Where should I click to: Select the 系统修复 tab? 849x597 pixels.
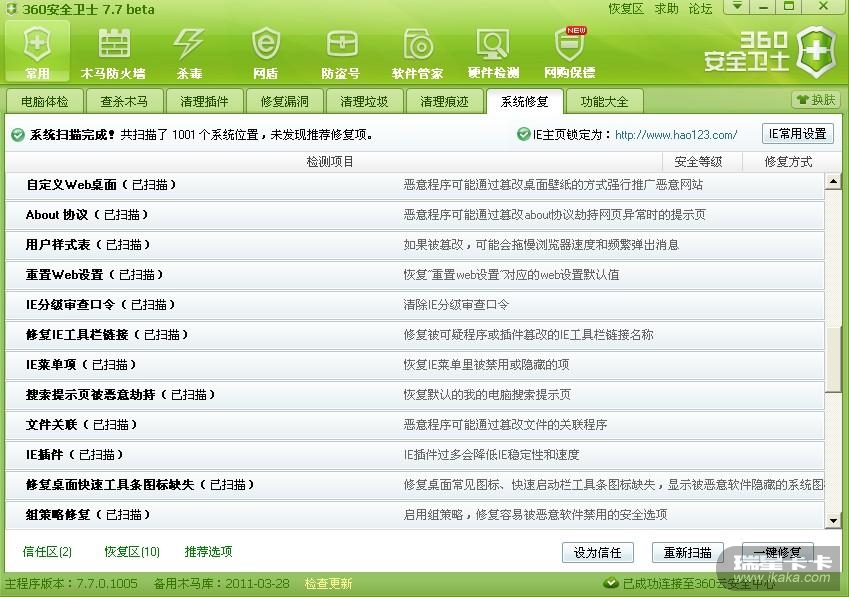pyautogui.click(x=525, y=101)
